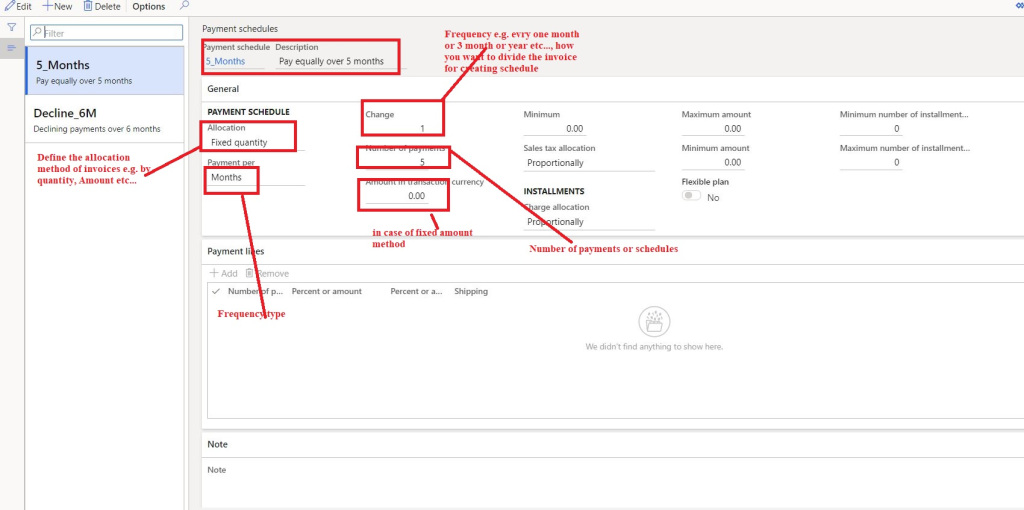Click New to create a payment schedule

(57, 6)
